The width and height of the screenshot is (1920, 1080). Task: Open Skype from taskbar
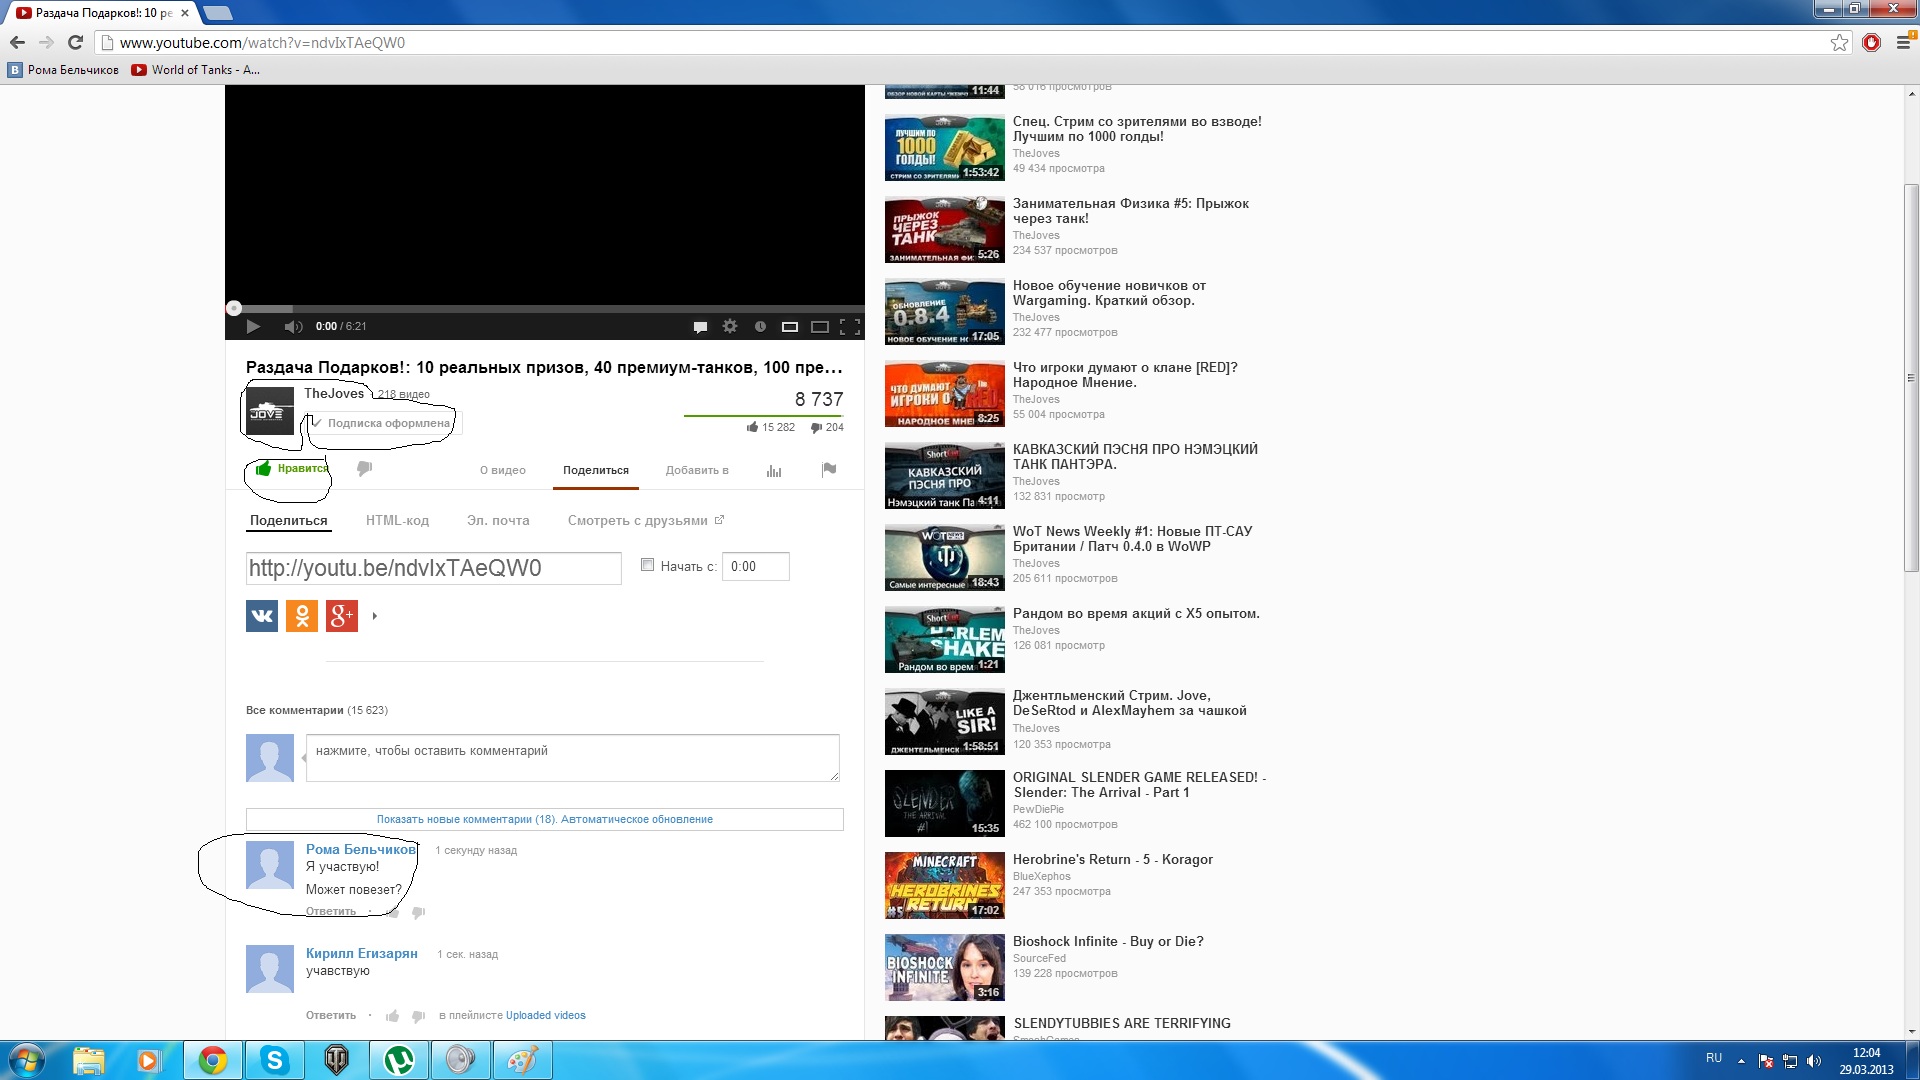(274, 1060)
